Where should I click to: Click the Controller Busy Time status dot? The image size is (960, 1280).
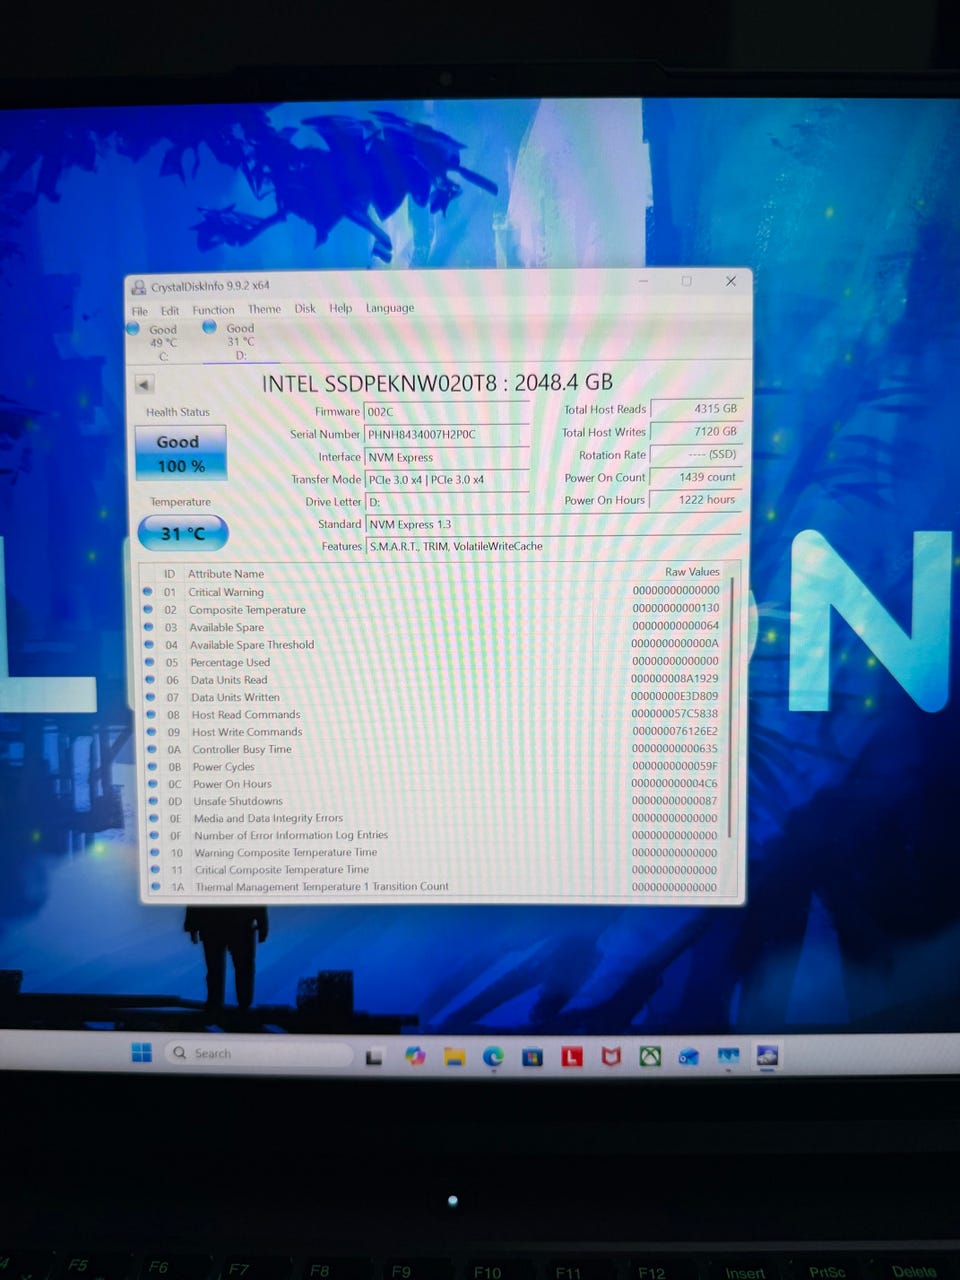[152, 749]
